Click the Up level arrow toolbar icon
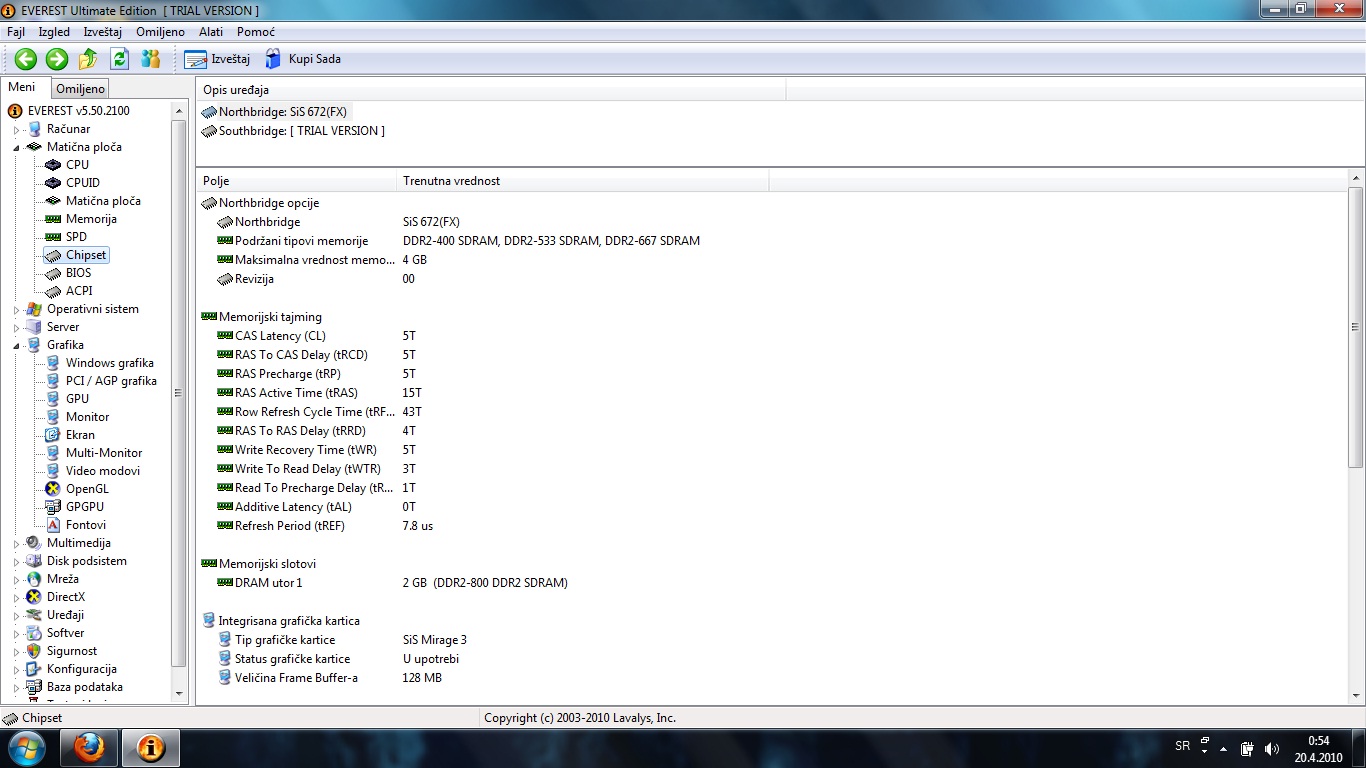1366x768 pixels. [x=88, y=59]
